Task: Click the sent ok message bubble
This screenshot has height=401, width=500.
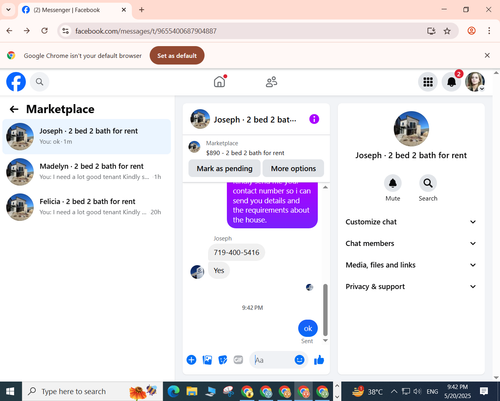Action: 308,328
